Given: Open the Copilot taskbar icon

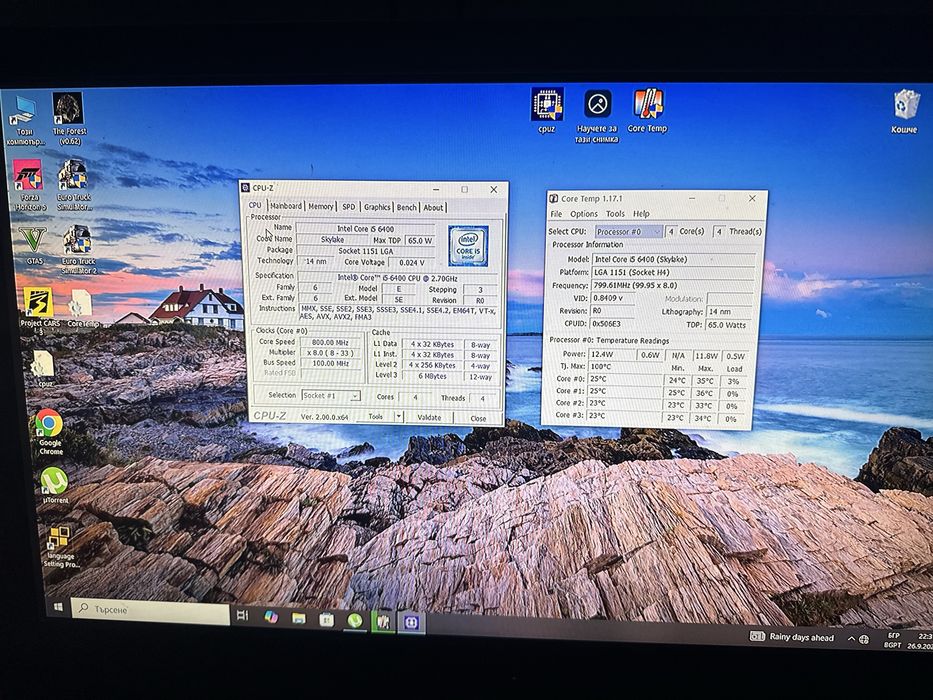Looking at the screenshot, I should tap(271, 616).
